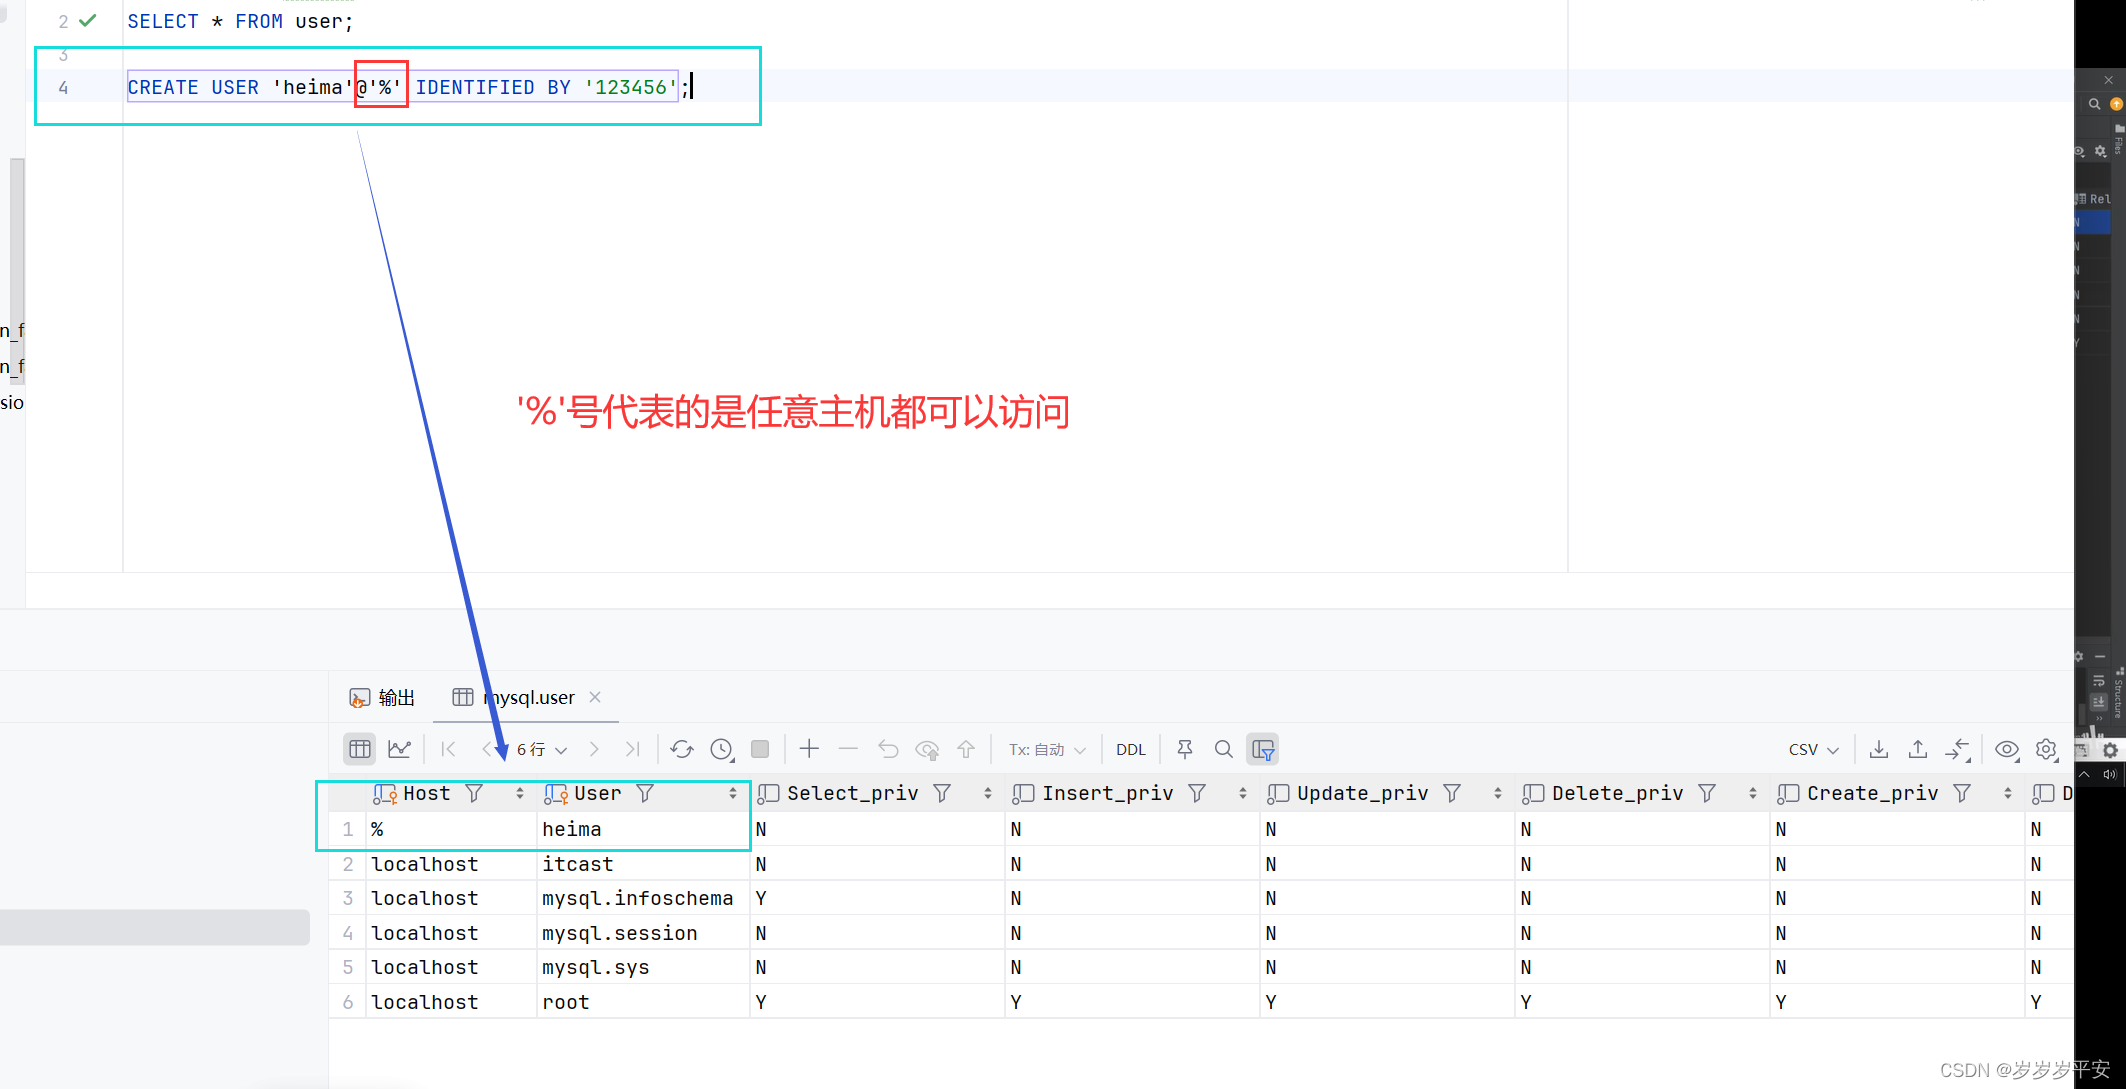This screenshot has height=1089, width=2126.
Task: Expand hidden system tray icons chevron
Action: (x=2084, y=774)
